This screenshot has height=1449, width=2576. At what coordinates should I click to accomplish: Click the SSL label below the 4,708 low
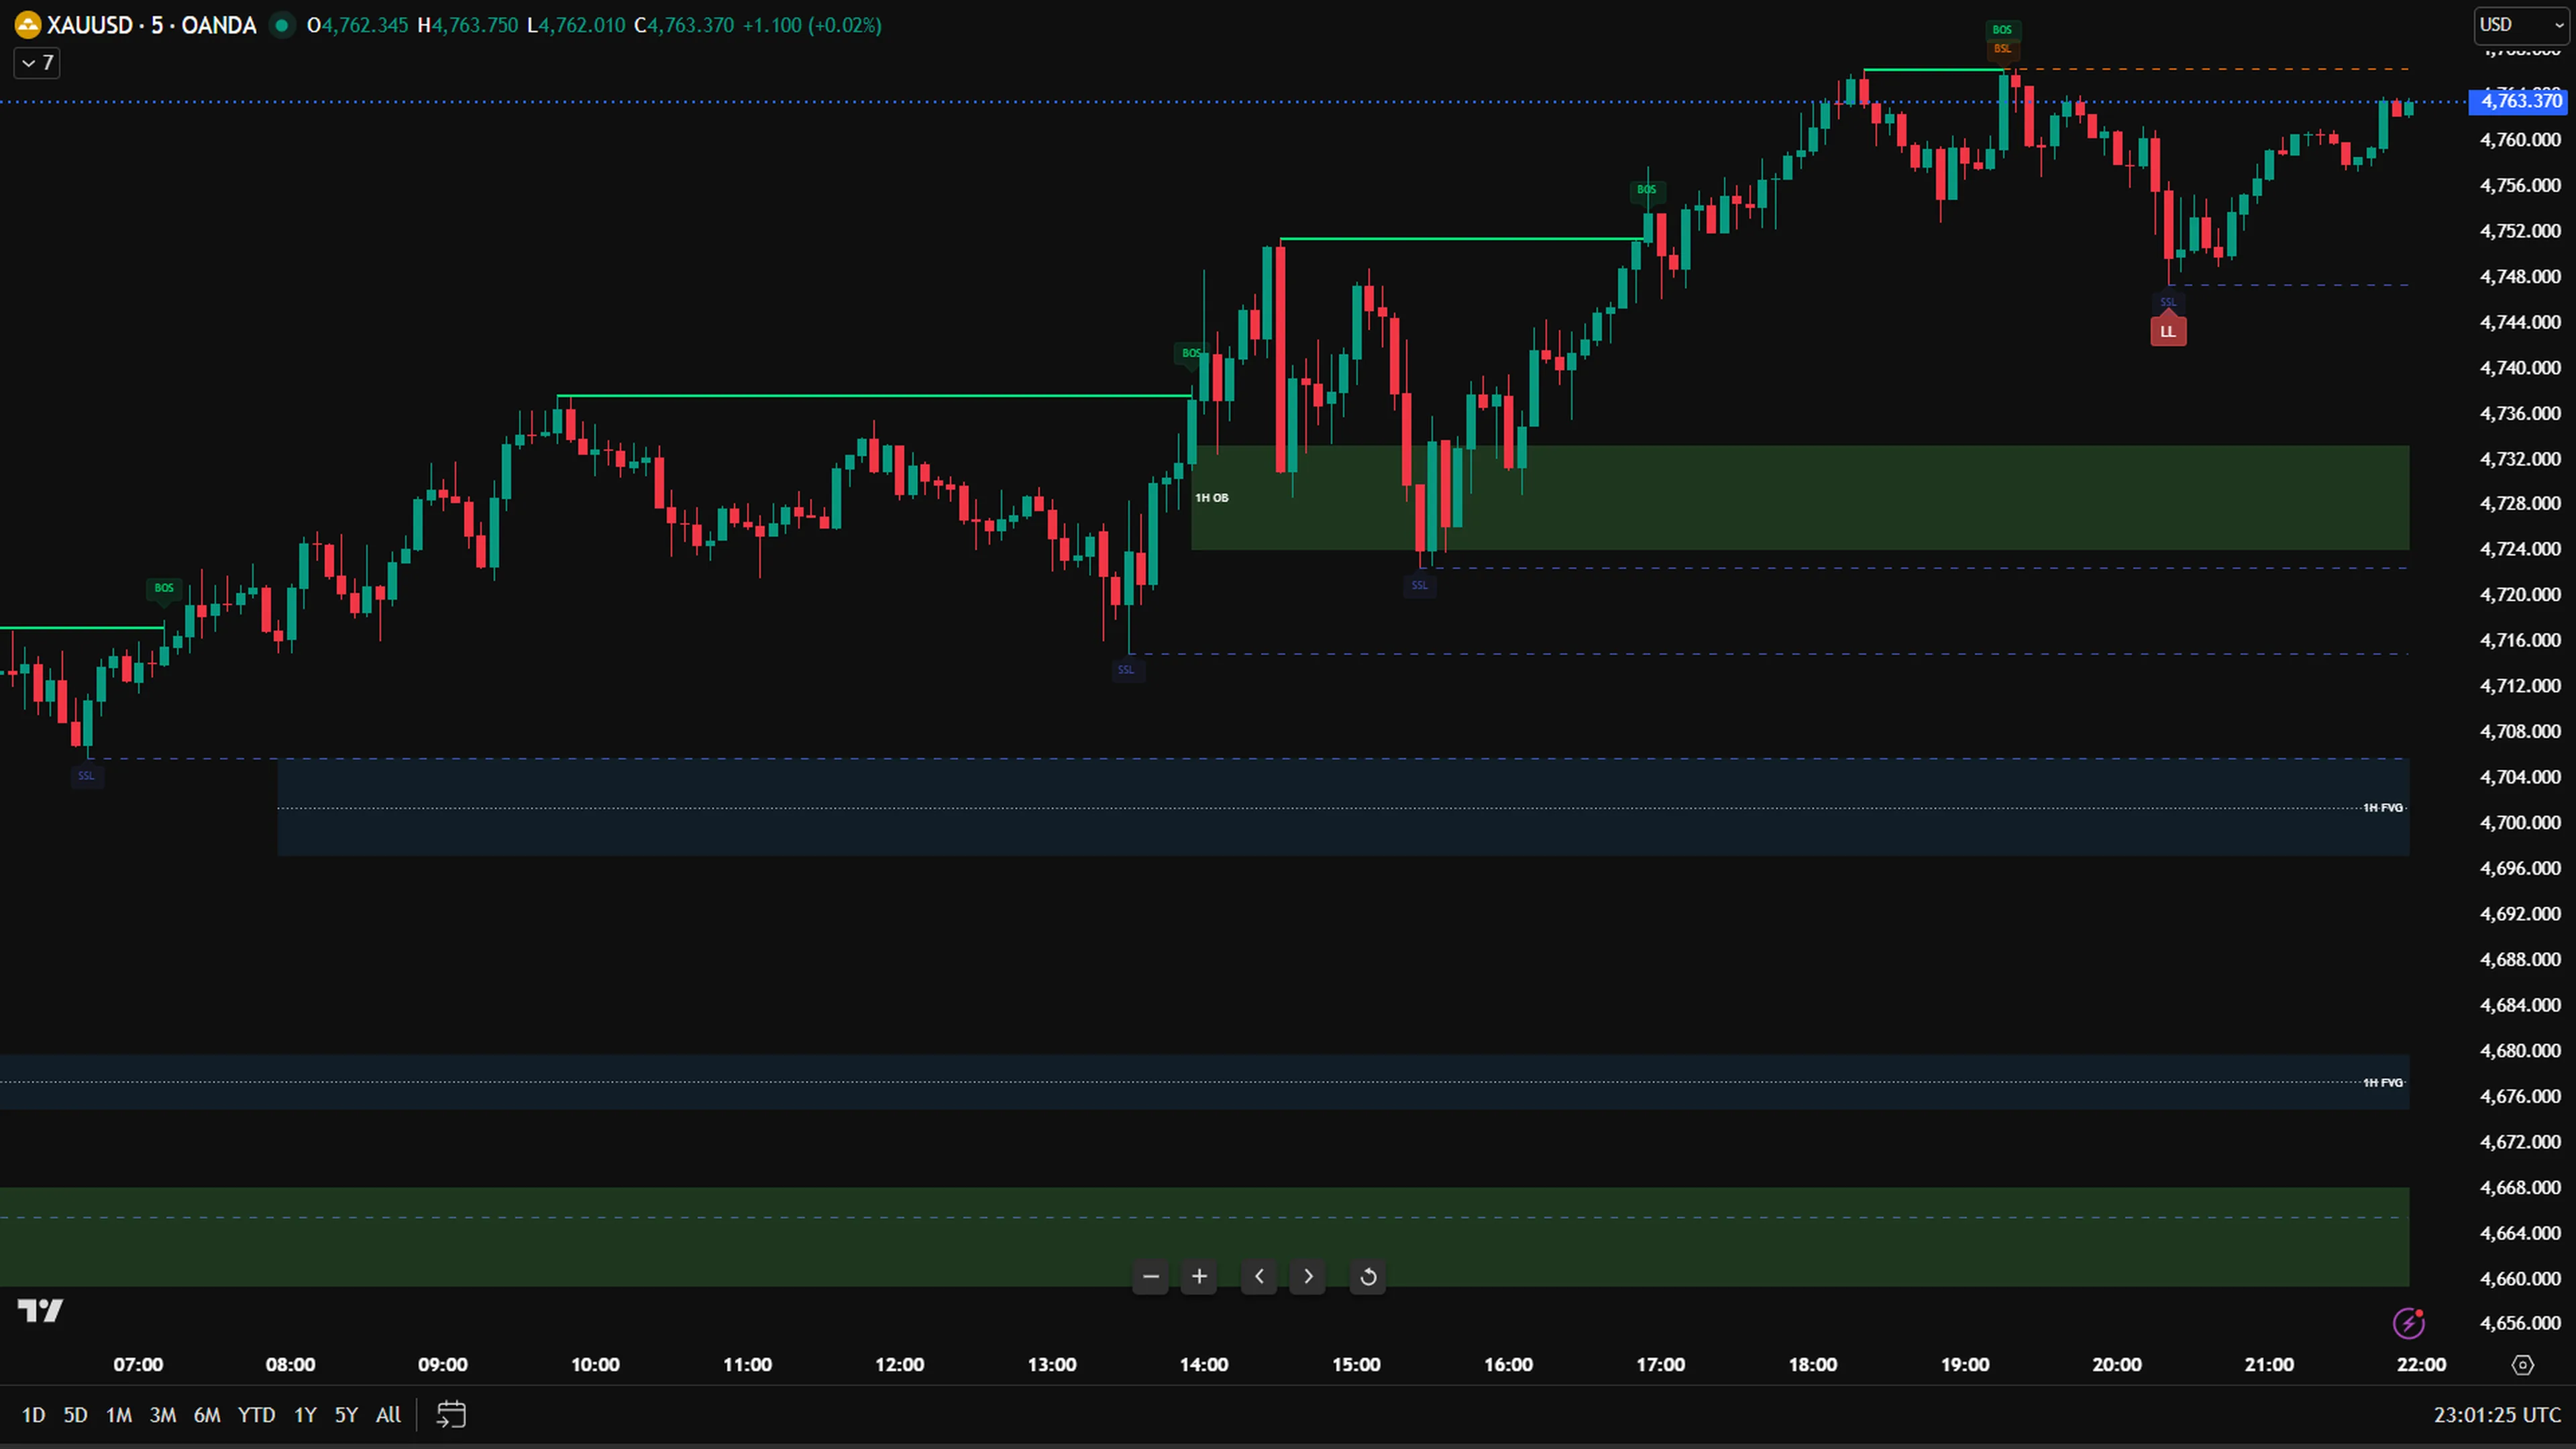(x=86, y=776)
